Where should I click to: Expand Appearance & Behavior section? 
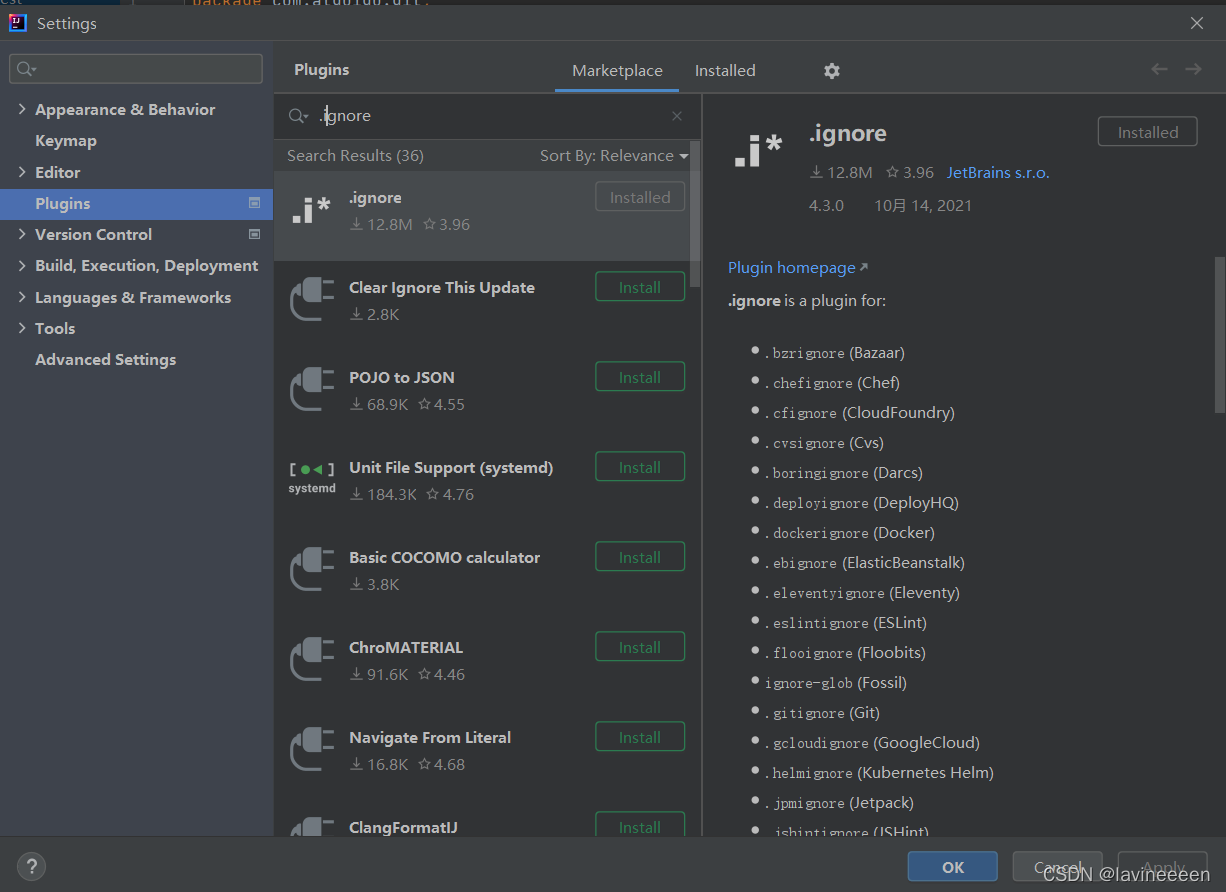pyautogui.click(x=22, y=109)
